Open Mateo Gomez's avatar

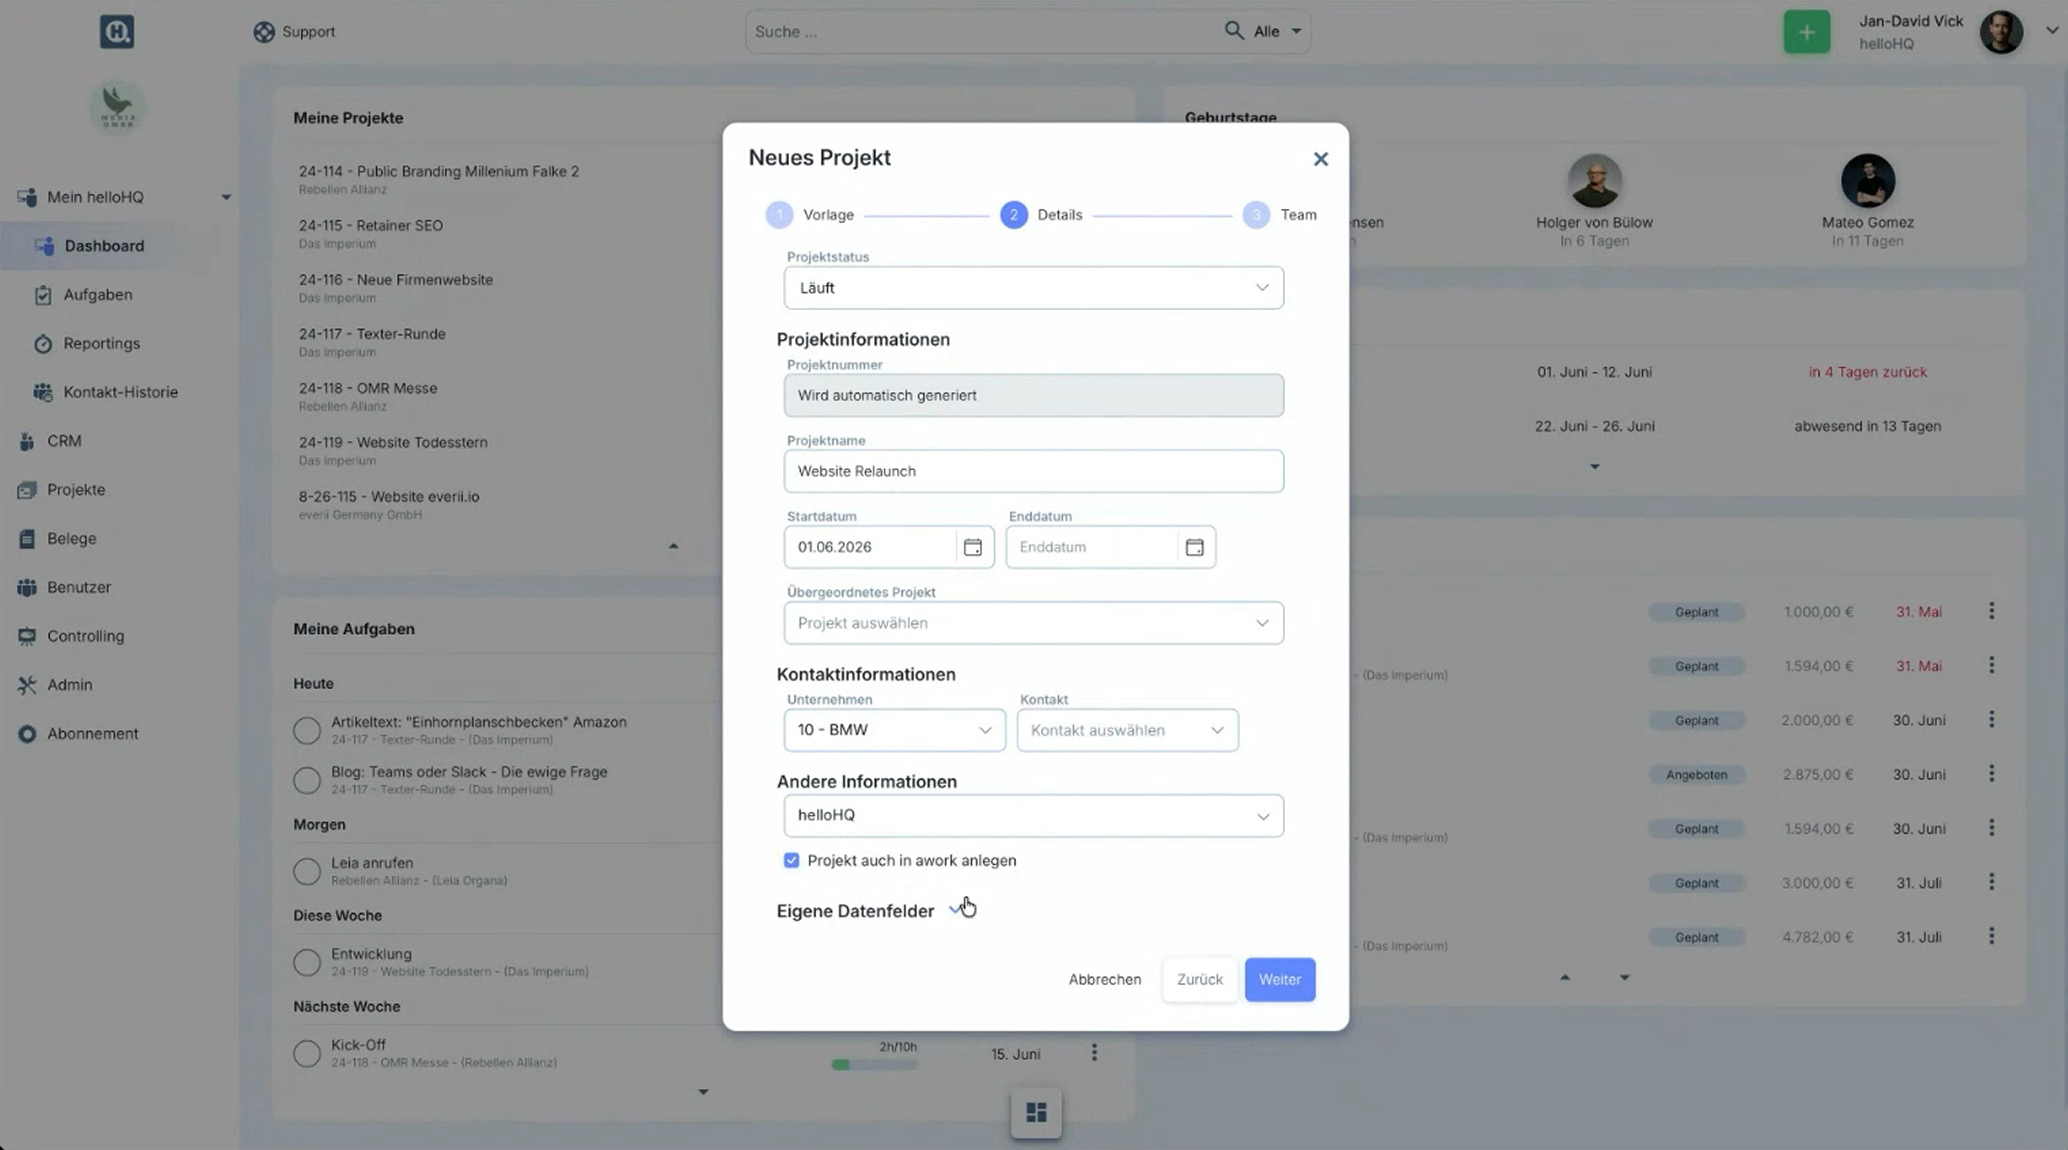1867,181
